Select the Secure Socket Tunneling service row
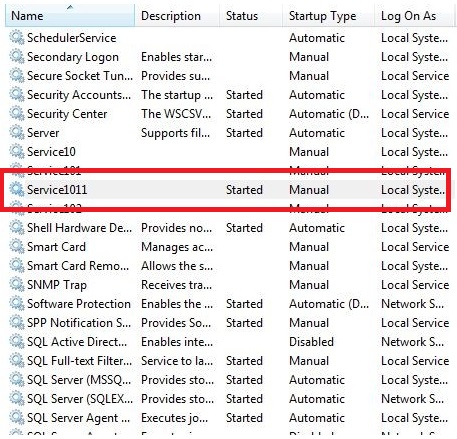 228,76
